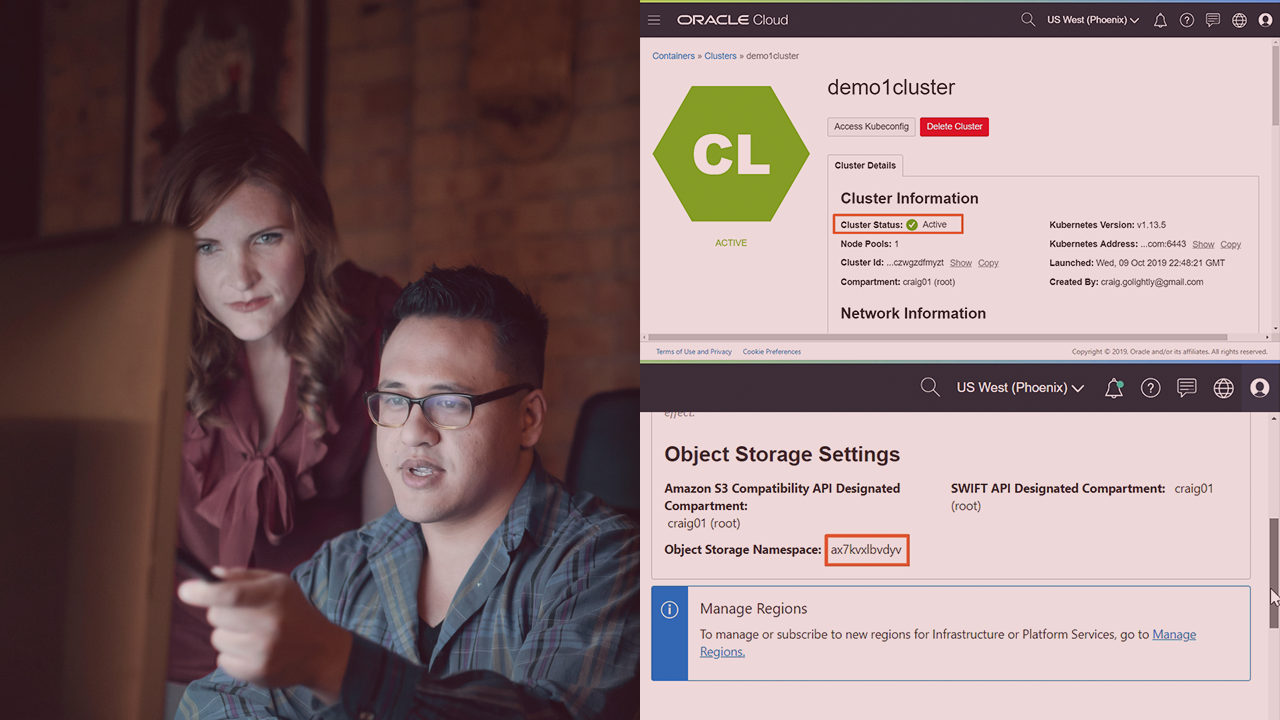The width and height of the screenshot is (1280, 720).
Task: Expand the top US West (Phoenix) region dropdown
Action: click(x=1093, y=20)
